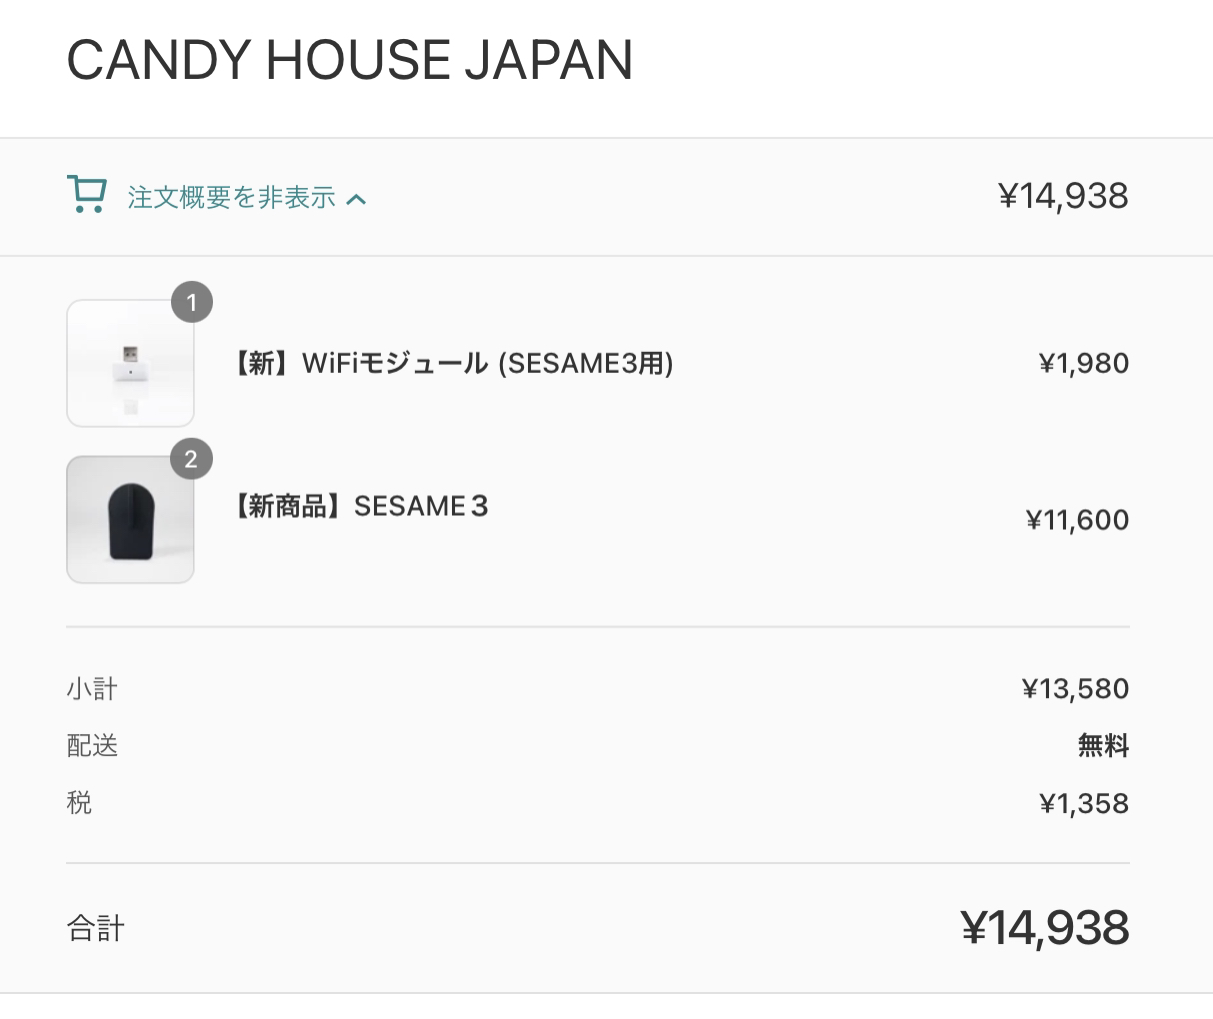Open the CANDY HOUSE JAPAN store title

click(350, 60)
